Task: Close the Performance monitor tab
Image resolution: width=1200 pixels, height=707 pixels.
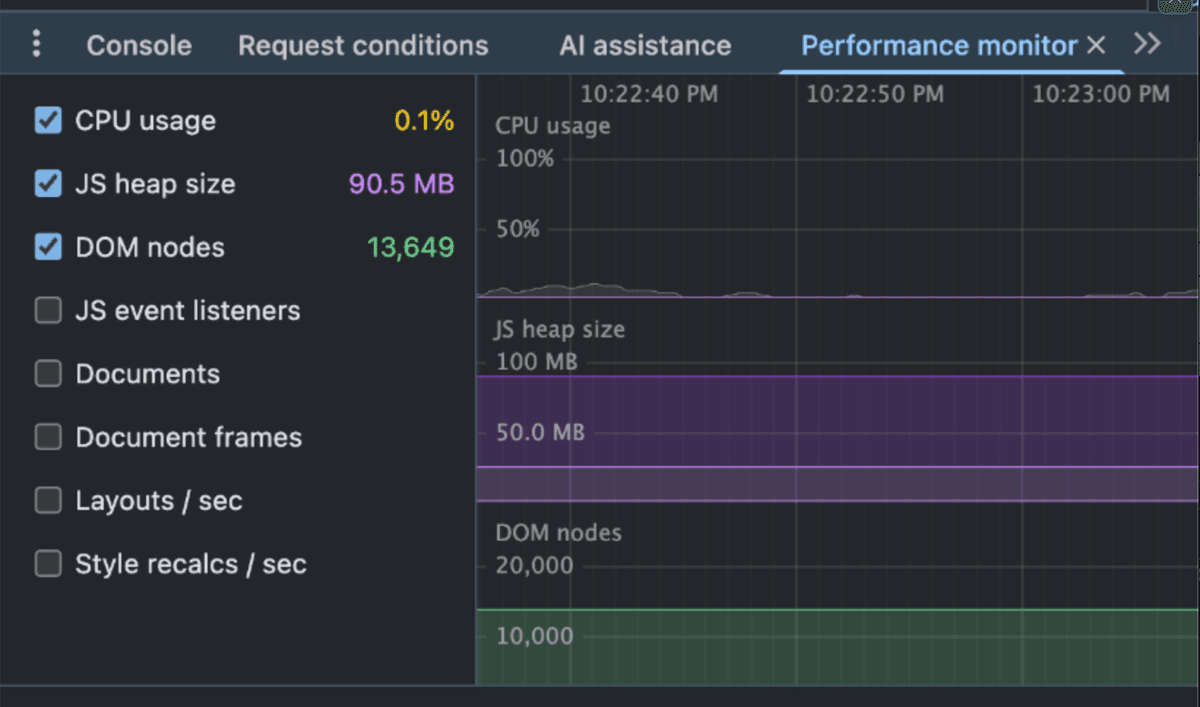Action: tap(1096, 45)
